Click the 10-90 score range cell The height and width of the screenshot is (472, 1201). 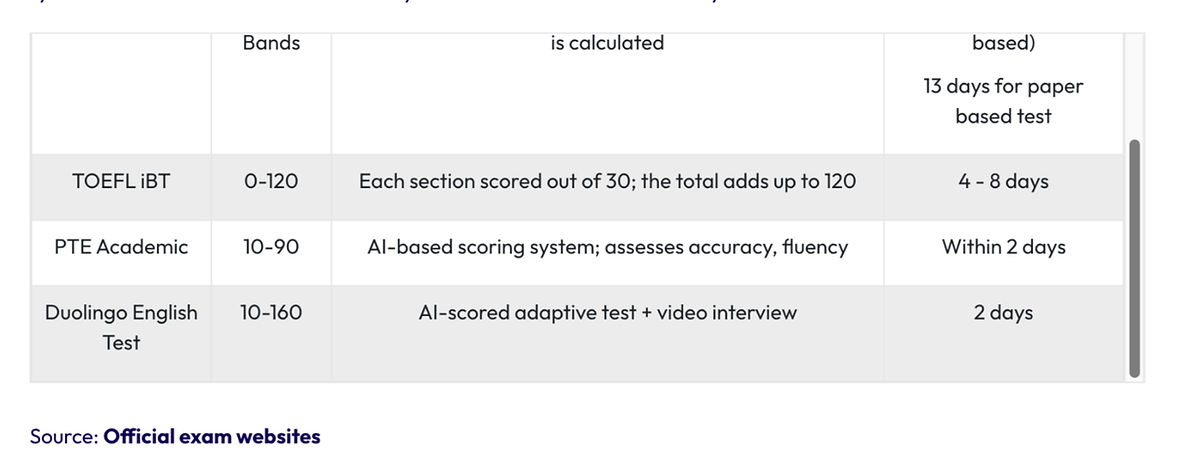pos(271,247)
